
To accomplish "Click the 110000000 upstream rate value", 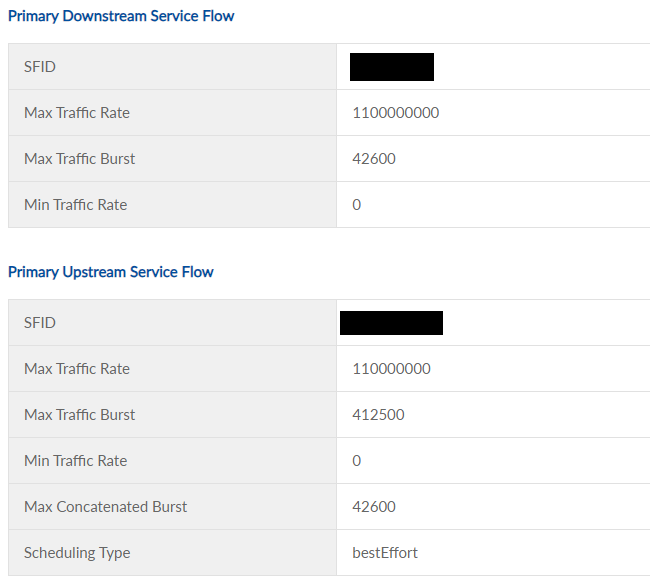I will (x=392, y=369).
